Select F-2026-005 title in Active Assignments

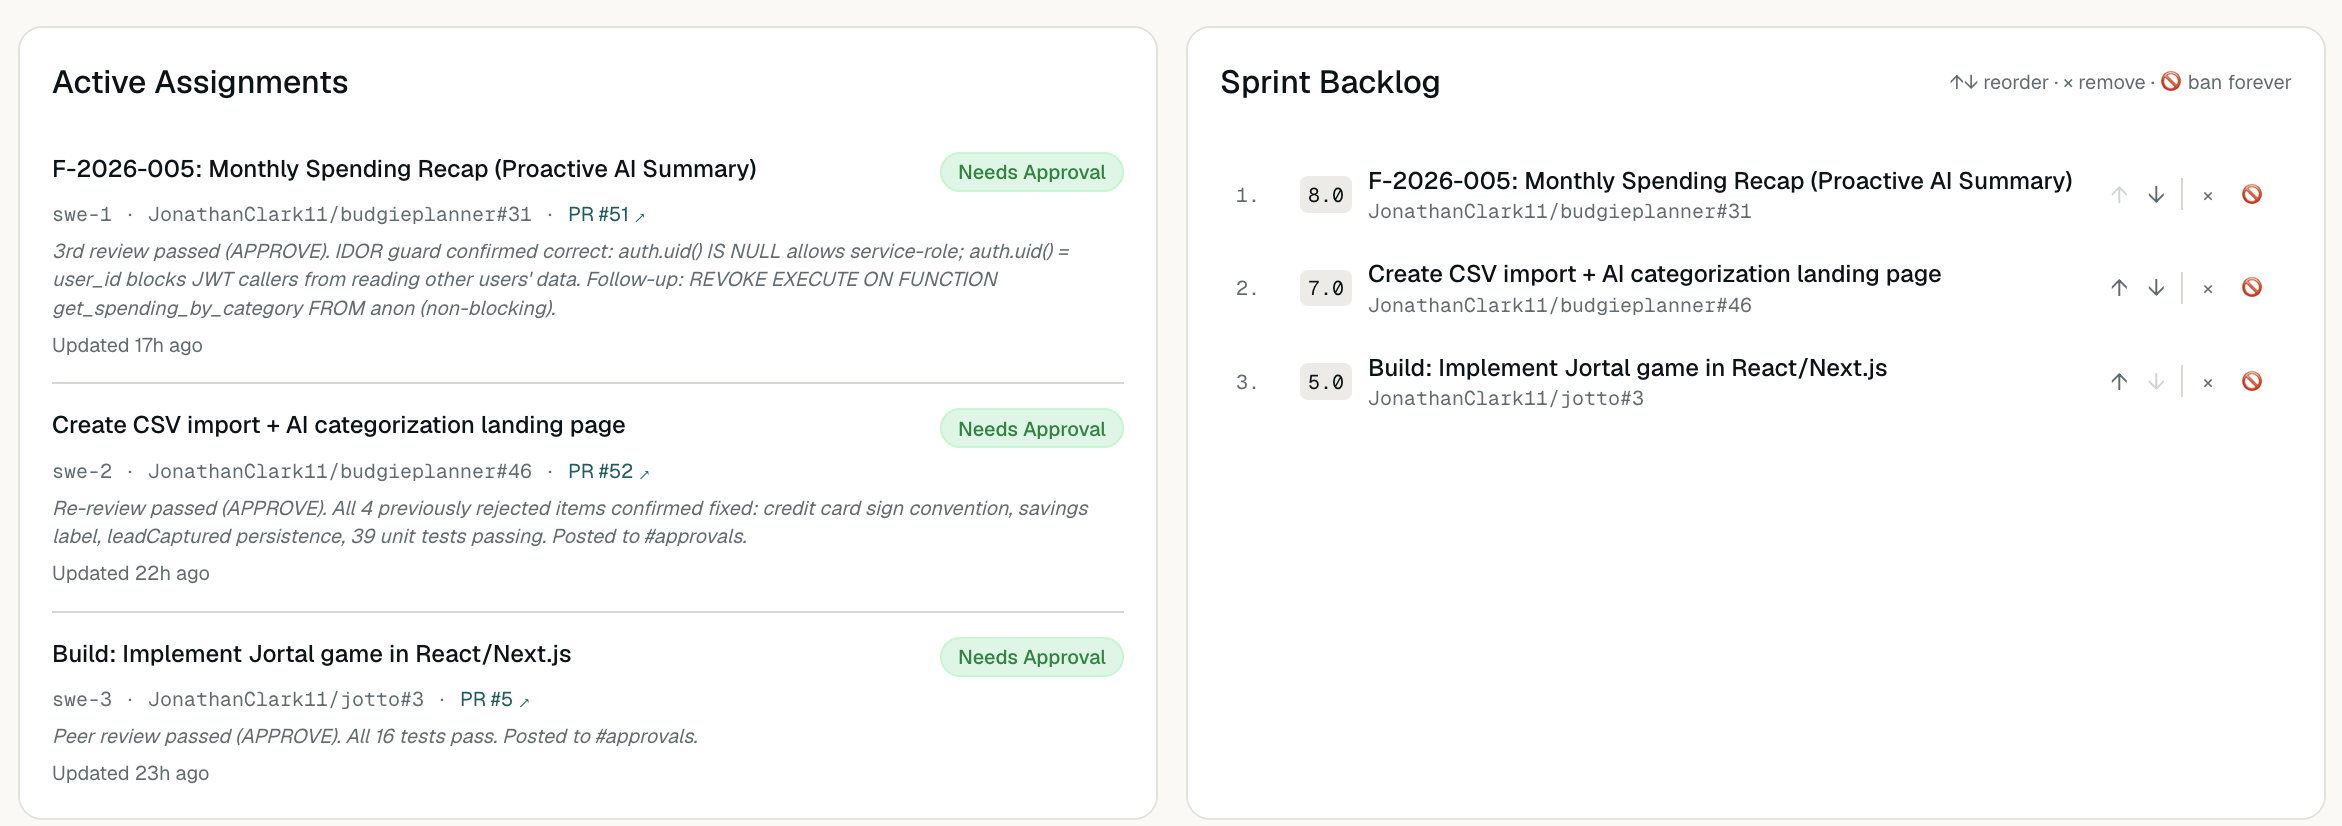point(404,169)
